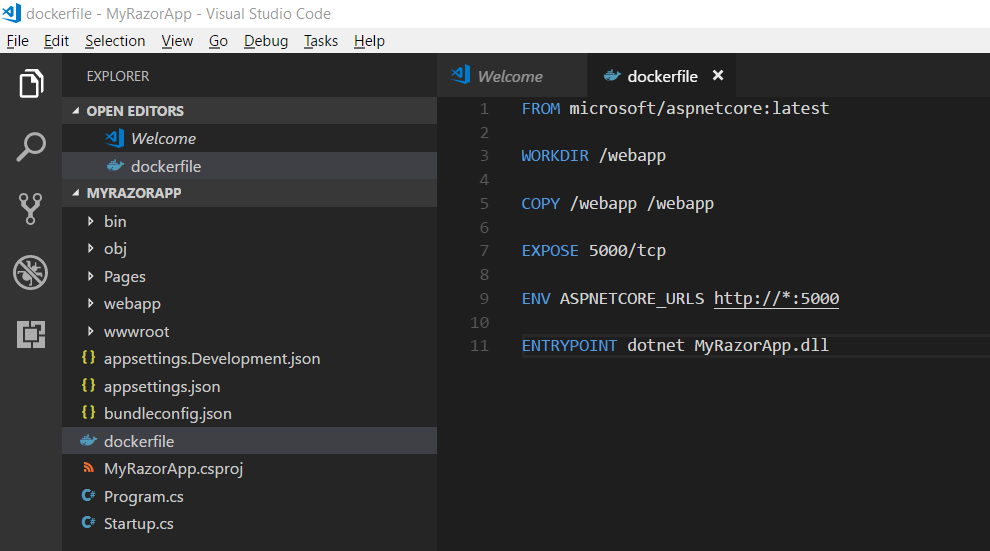Screen dimensions: 990x551
Task: Click the WORKDIR keyword on line 3
Action: (555, 155)
